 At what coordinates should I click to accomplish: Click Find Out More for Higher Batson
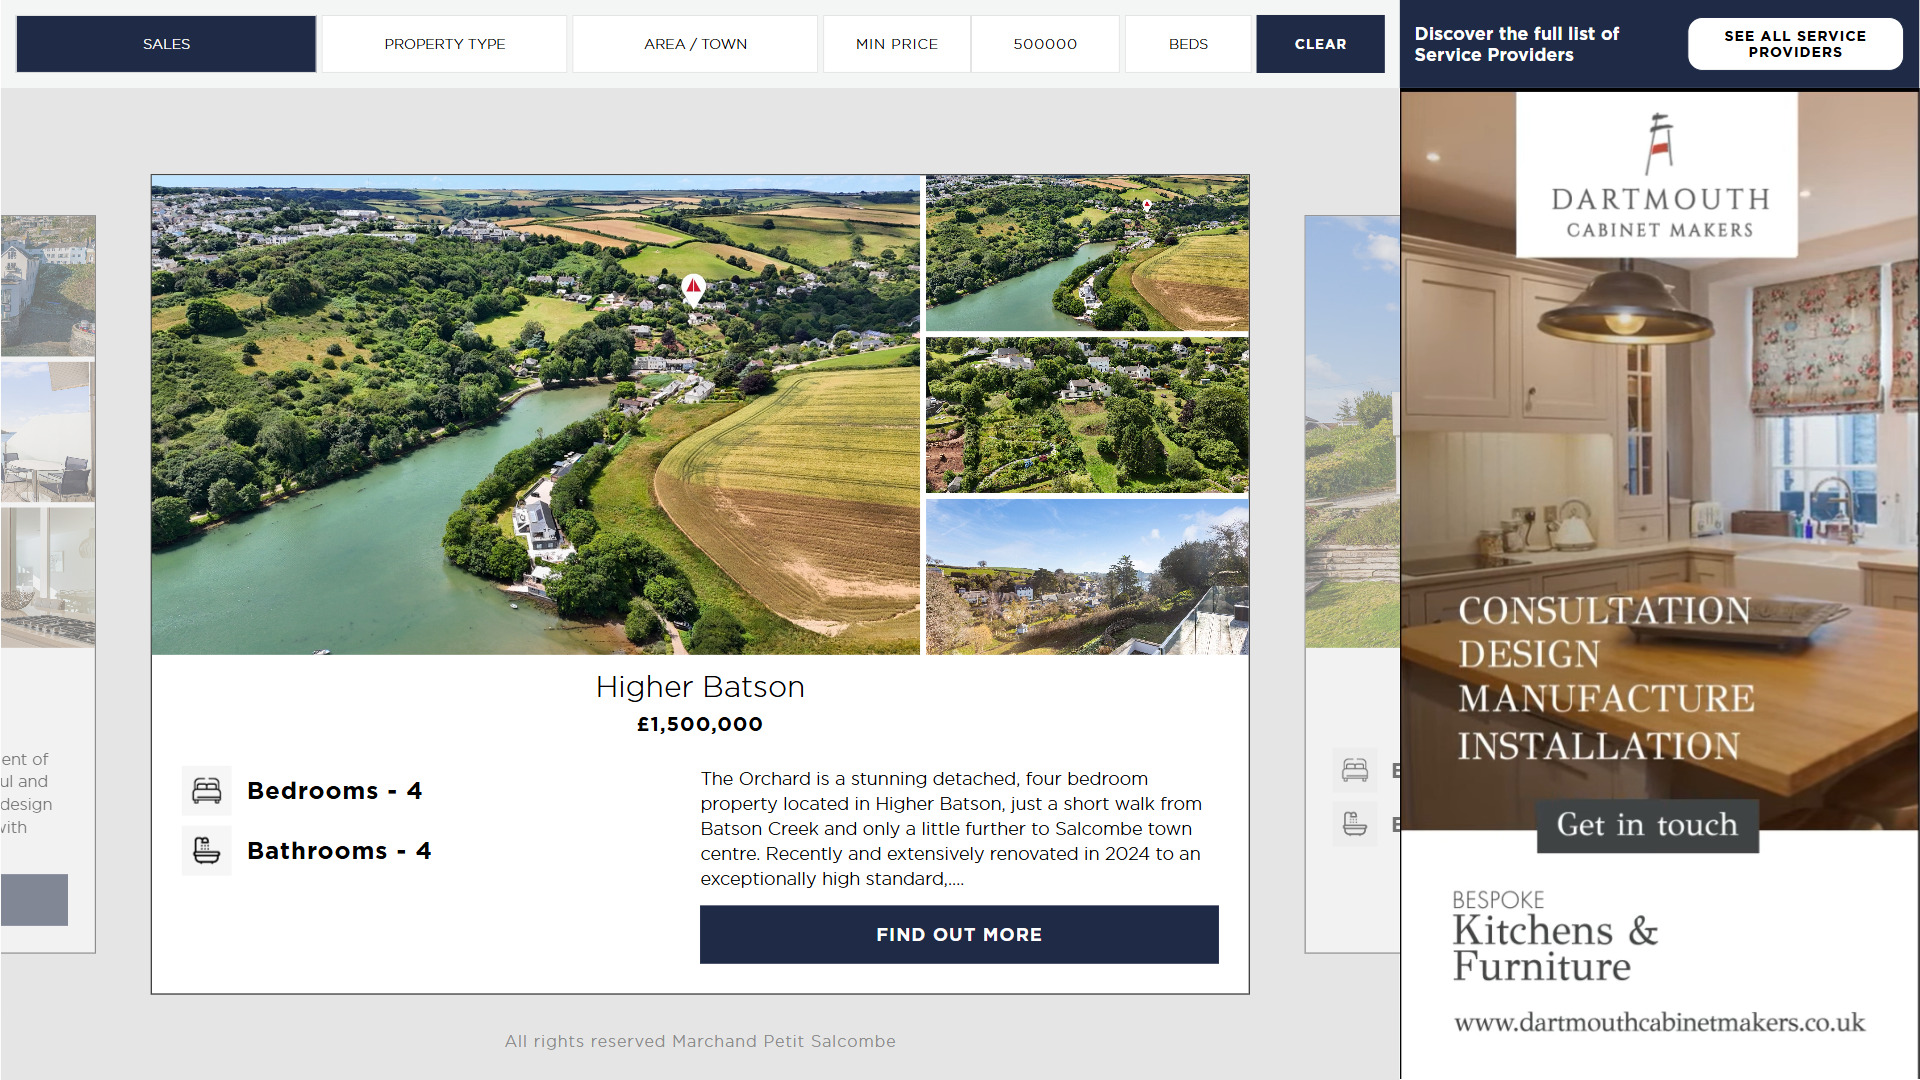[x=959, y=935]
